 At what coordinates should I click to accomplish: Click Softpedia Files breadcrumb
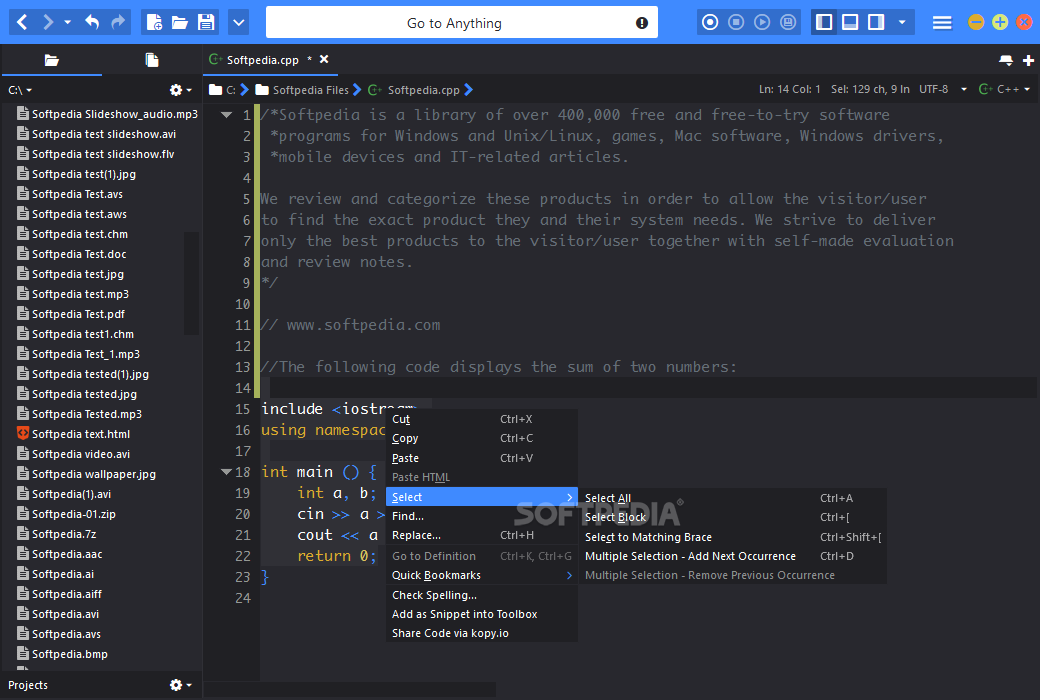(x=302, y=90)
